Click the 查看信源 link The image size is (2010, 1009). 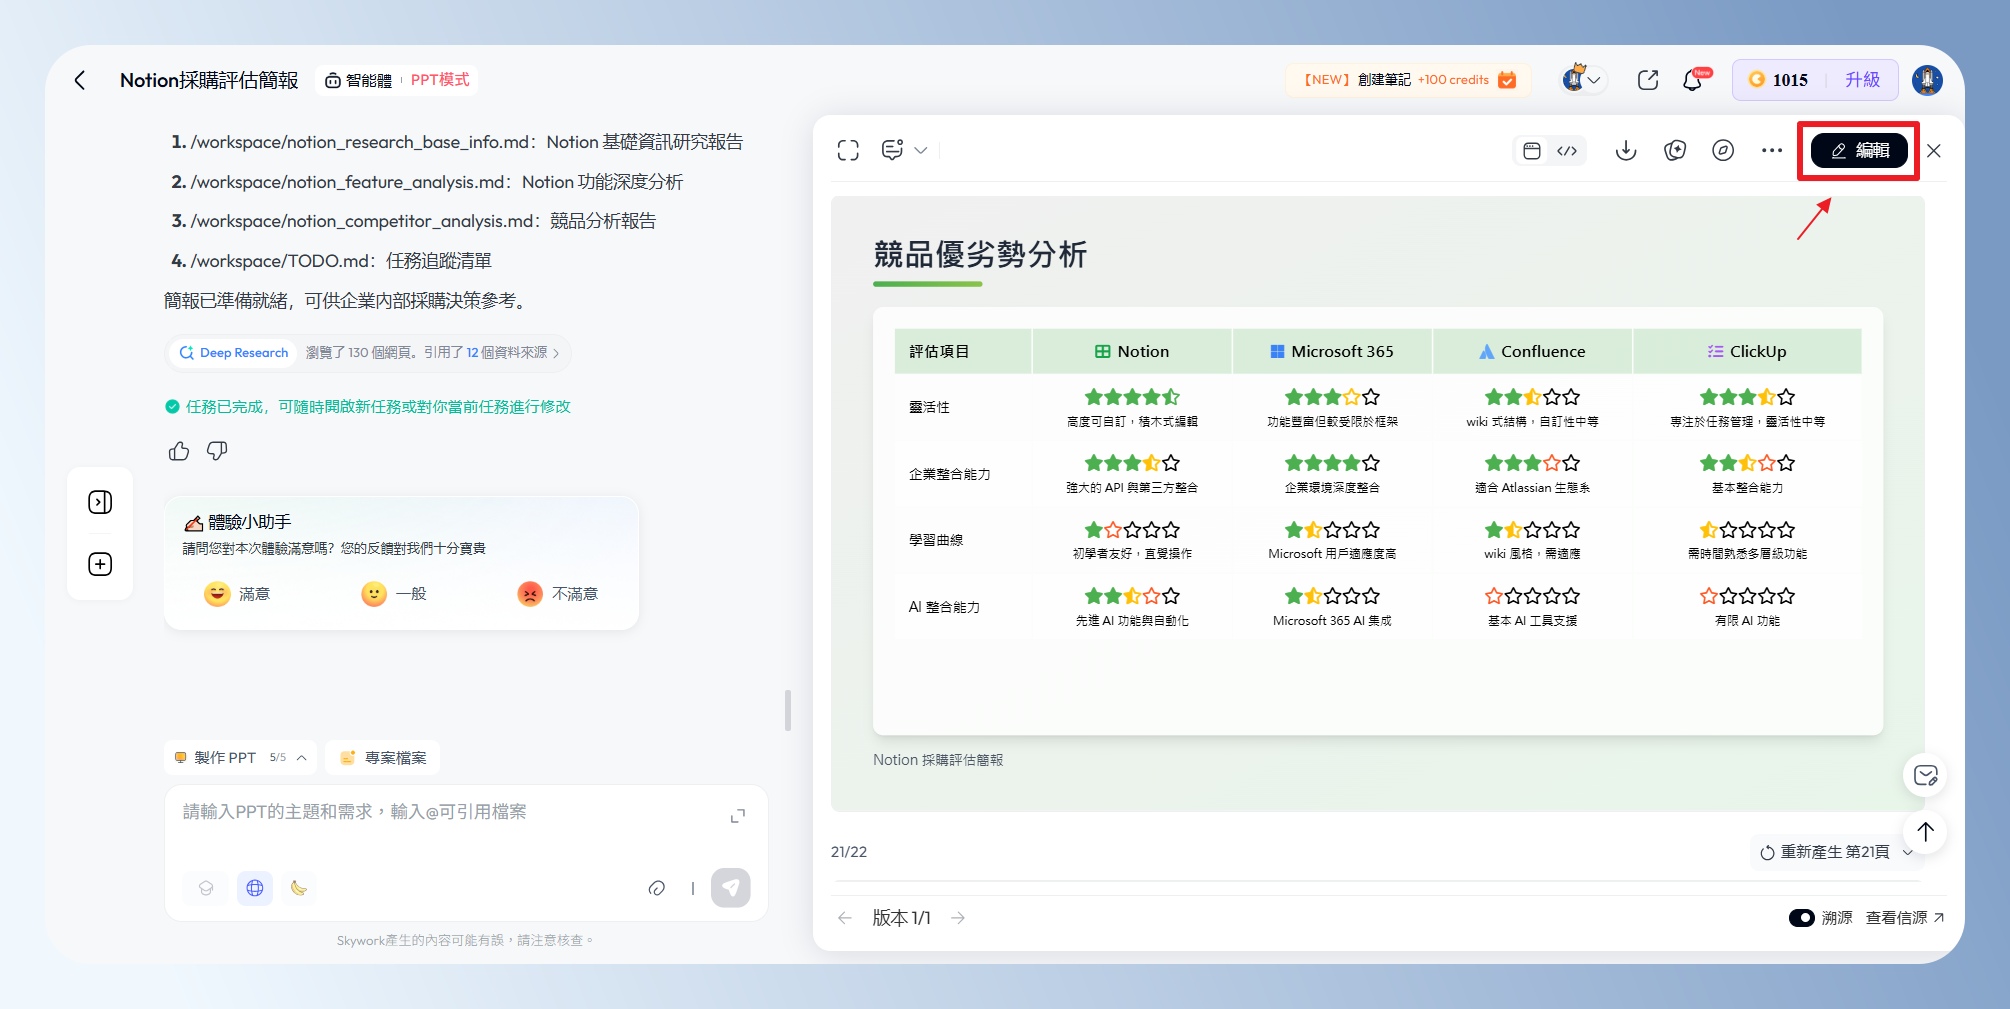coord(1904,918)
